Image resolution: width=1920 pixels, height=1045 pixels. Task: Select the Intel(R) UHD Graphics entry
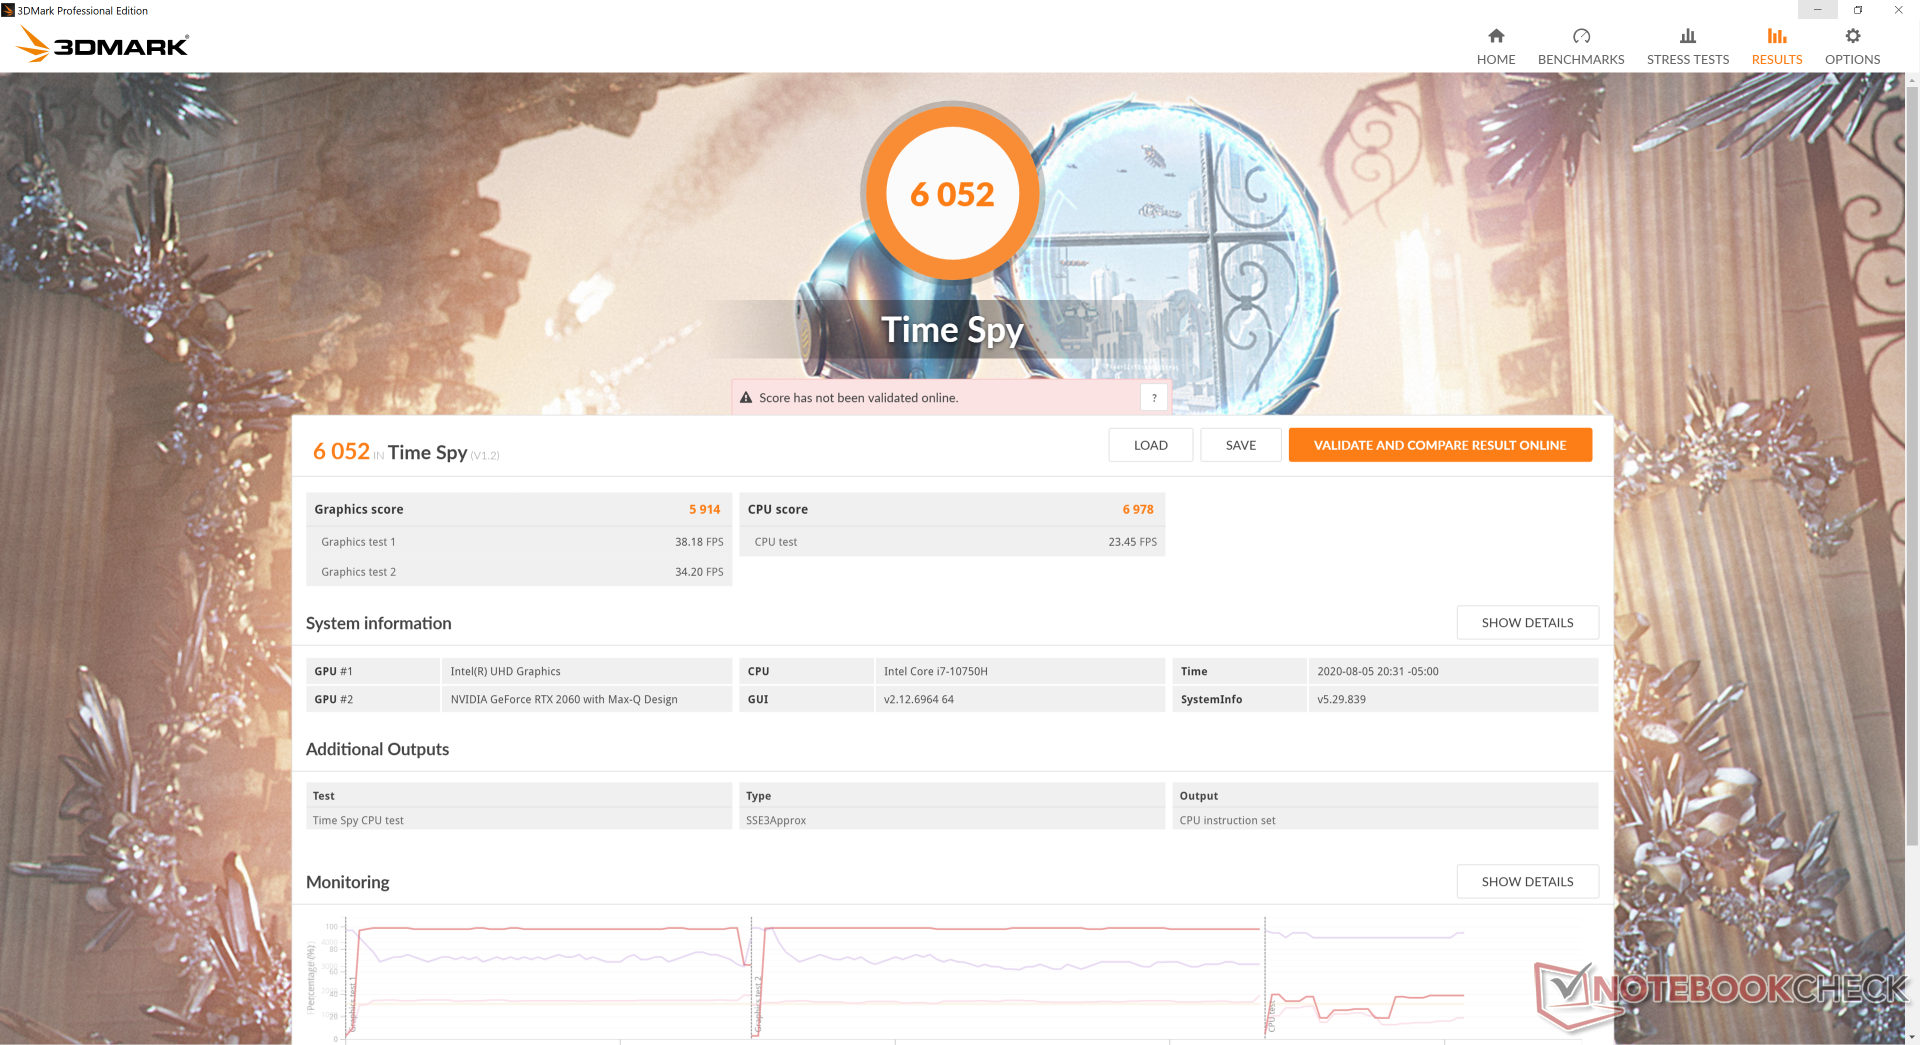pyautogui.click(x=586, y=671)
